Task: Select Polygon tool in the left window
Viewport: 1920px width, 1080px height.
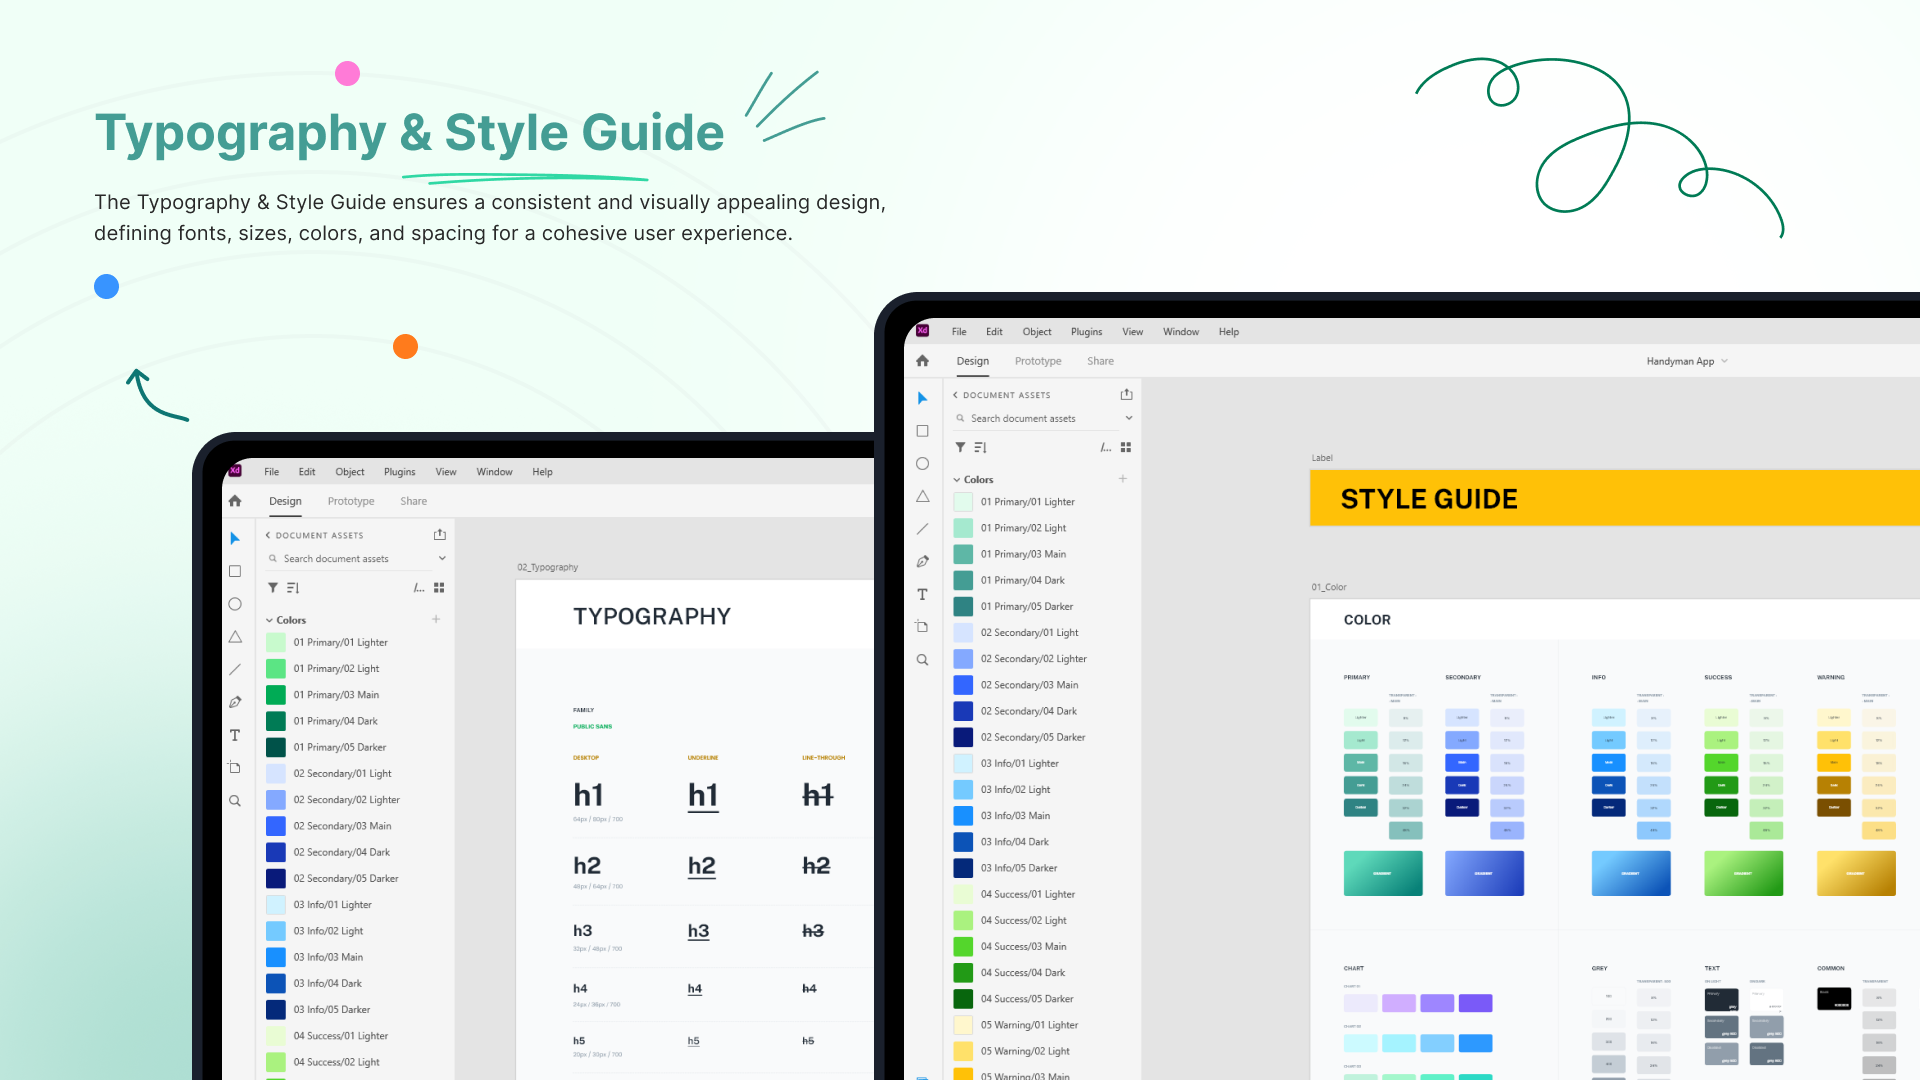Action: (235, 637)
